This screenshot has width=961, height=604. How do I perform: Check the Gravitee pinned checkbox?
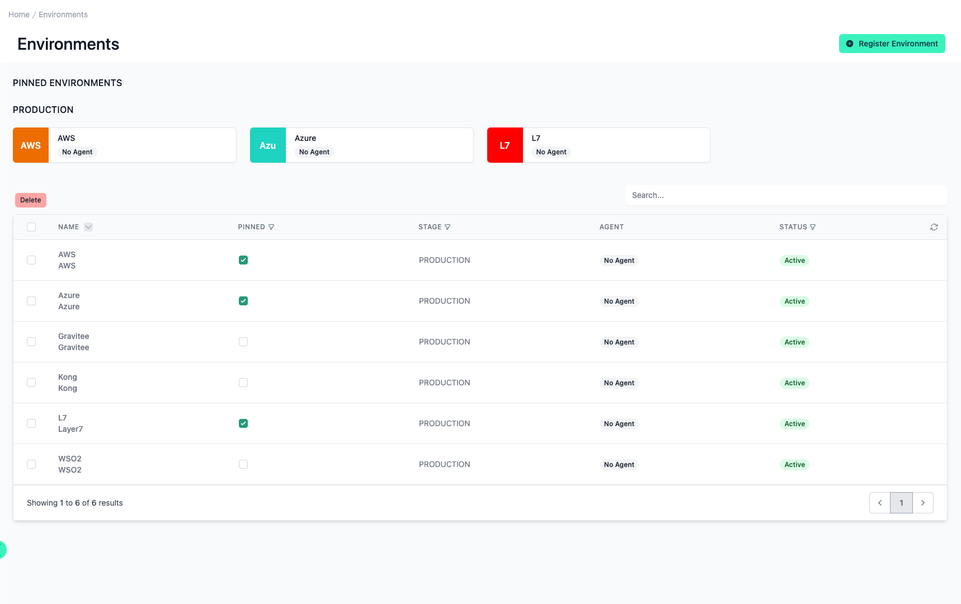(x=243, y=341)
